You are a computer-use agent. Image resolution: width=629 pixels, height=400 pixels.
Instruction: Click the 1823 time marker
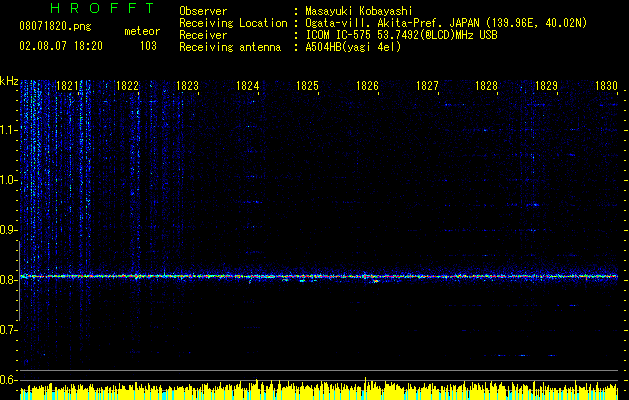[x=187, y=86]
